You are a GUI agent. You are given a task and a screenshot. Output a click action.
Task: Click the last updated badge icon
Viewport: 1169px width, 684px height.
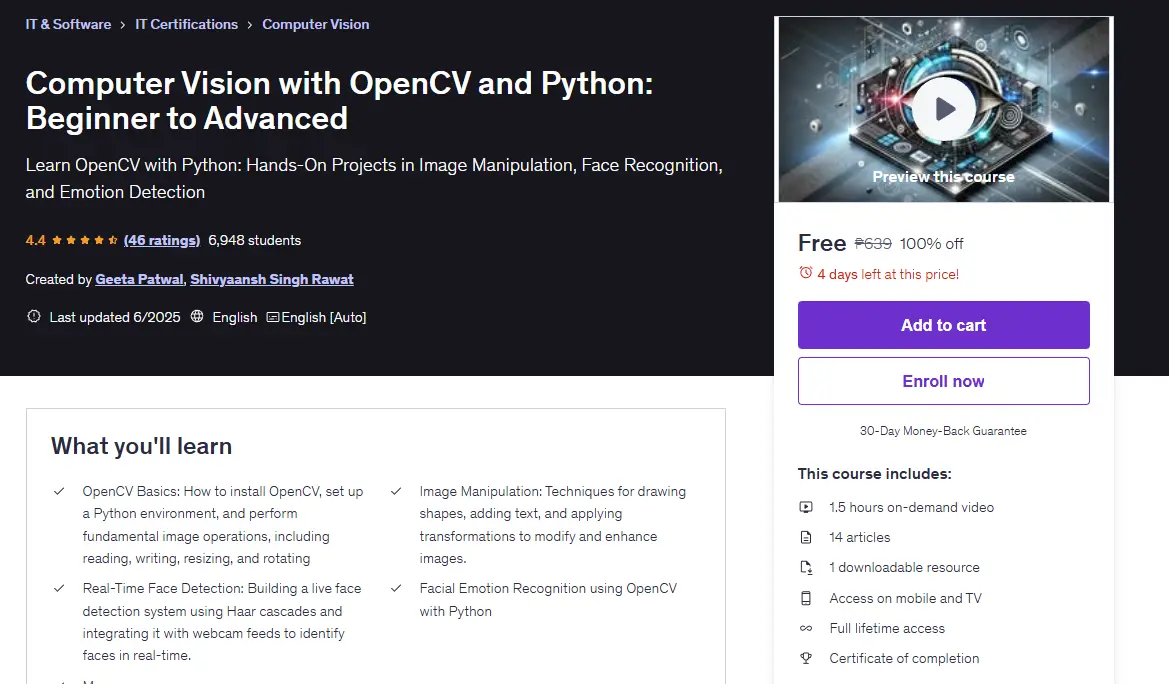pyautogui.click(x=34, y=316)
